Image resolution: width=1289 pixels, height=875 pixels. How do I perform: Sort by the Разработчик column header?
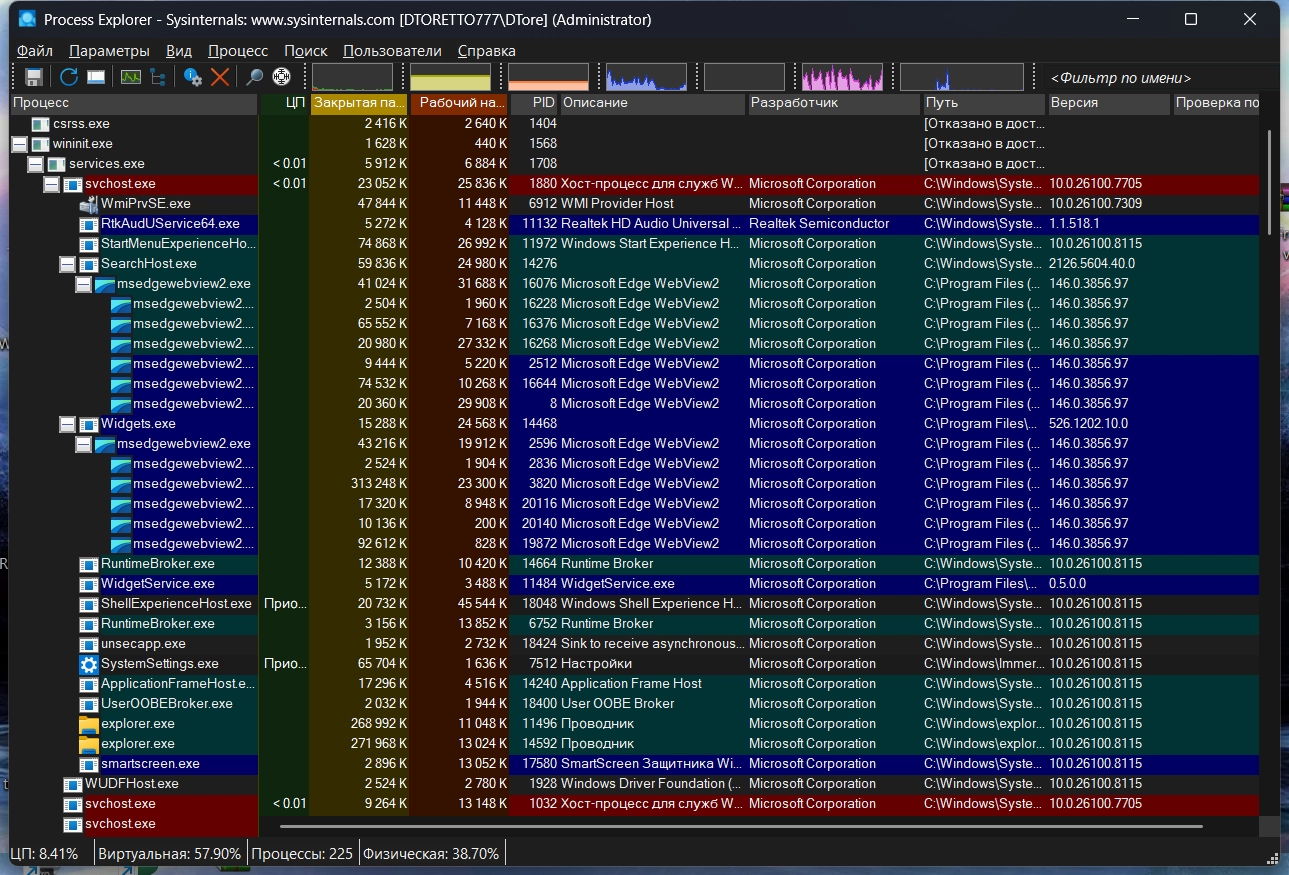[832, 103]
